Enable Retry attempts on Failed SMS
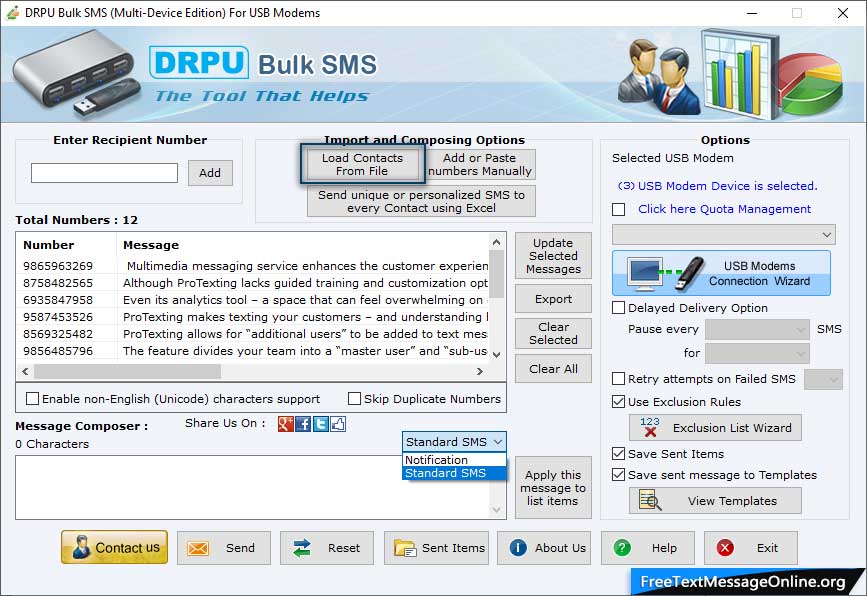Viewport: 867px width, 596px height. point(619,379)
